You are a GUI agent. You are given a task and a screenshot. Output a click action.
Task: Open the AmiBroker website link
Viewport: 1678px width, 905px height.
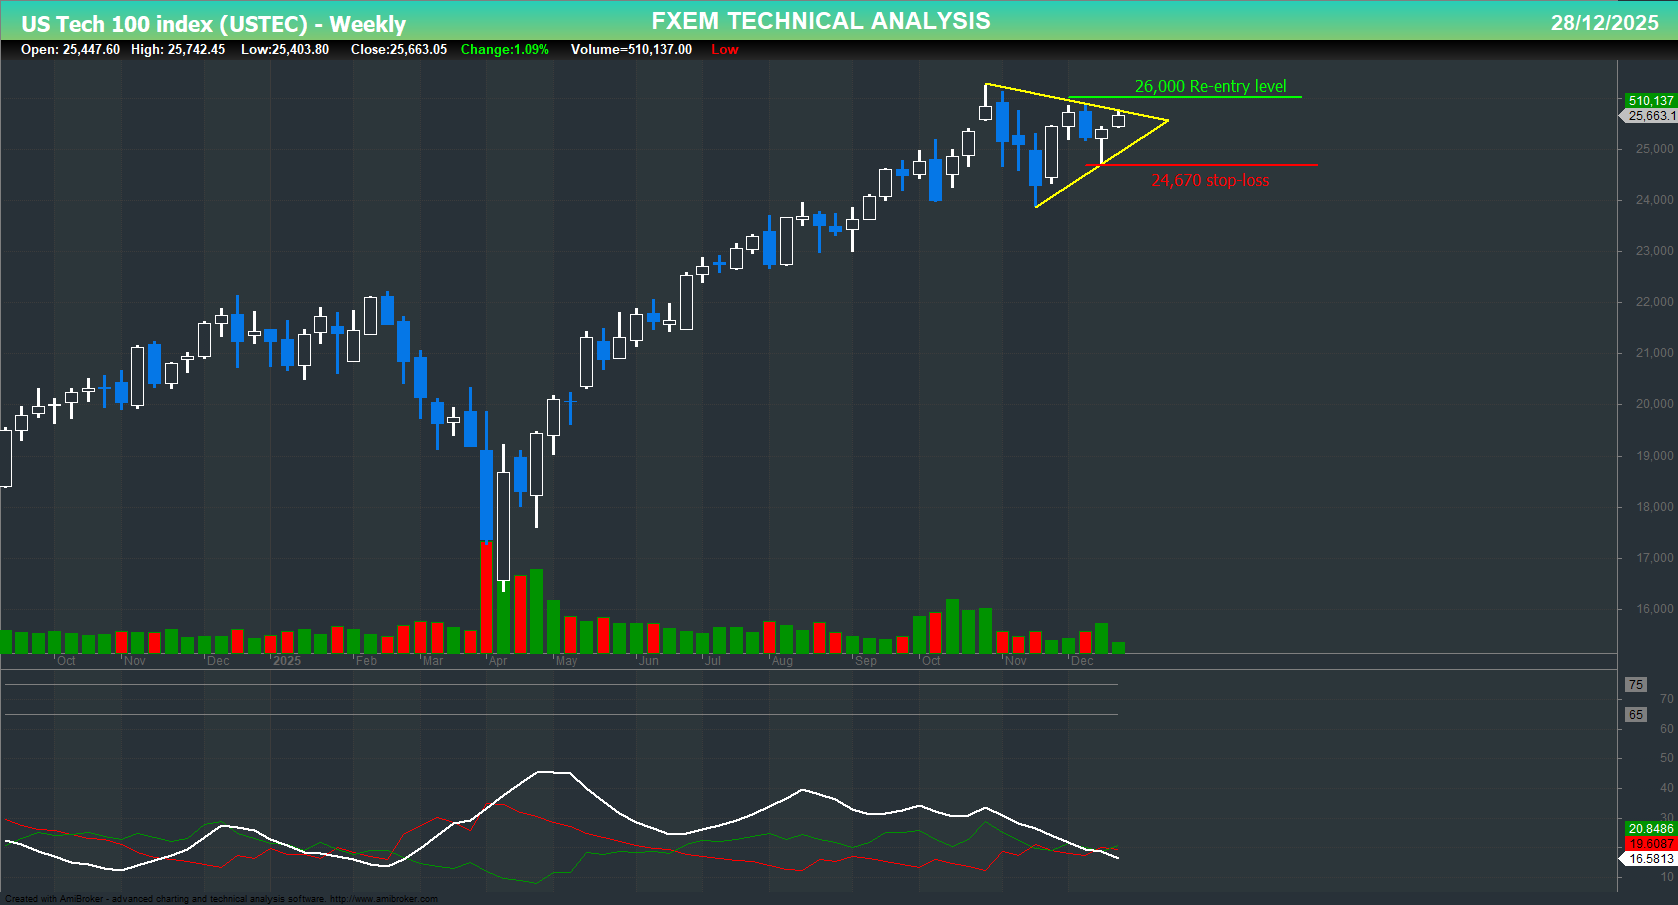pyautogui.click(x=383, y=898)
